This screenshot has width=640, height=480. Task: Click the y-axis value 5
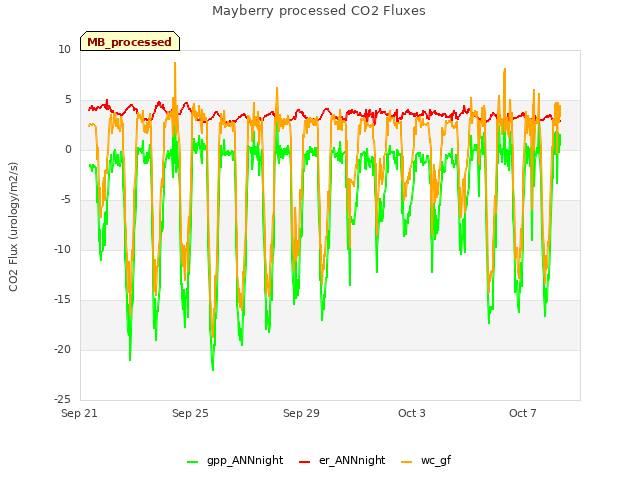[68, 100]
